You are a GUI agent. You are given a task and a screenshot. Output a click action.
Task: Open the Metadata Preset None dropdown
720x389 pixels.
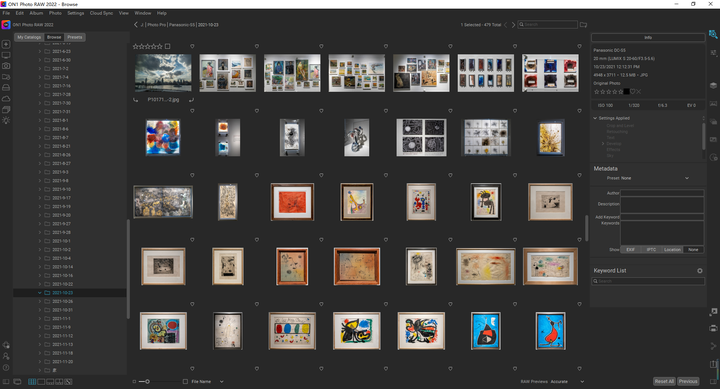click(x=647, y=178)
